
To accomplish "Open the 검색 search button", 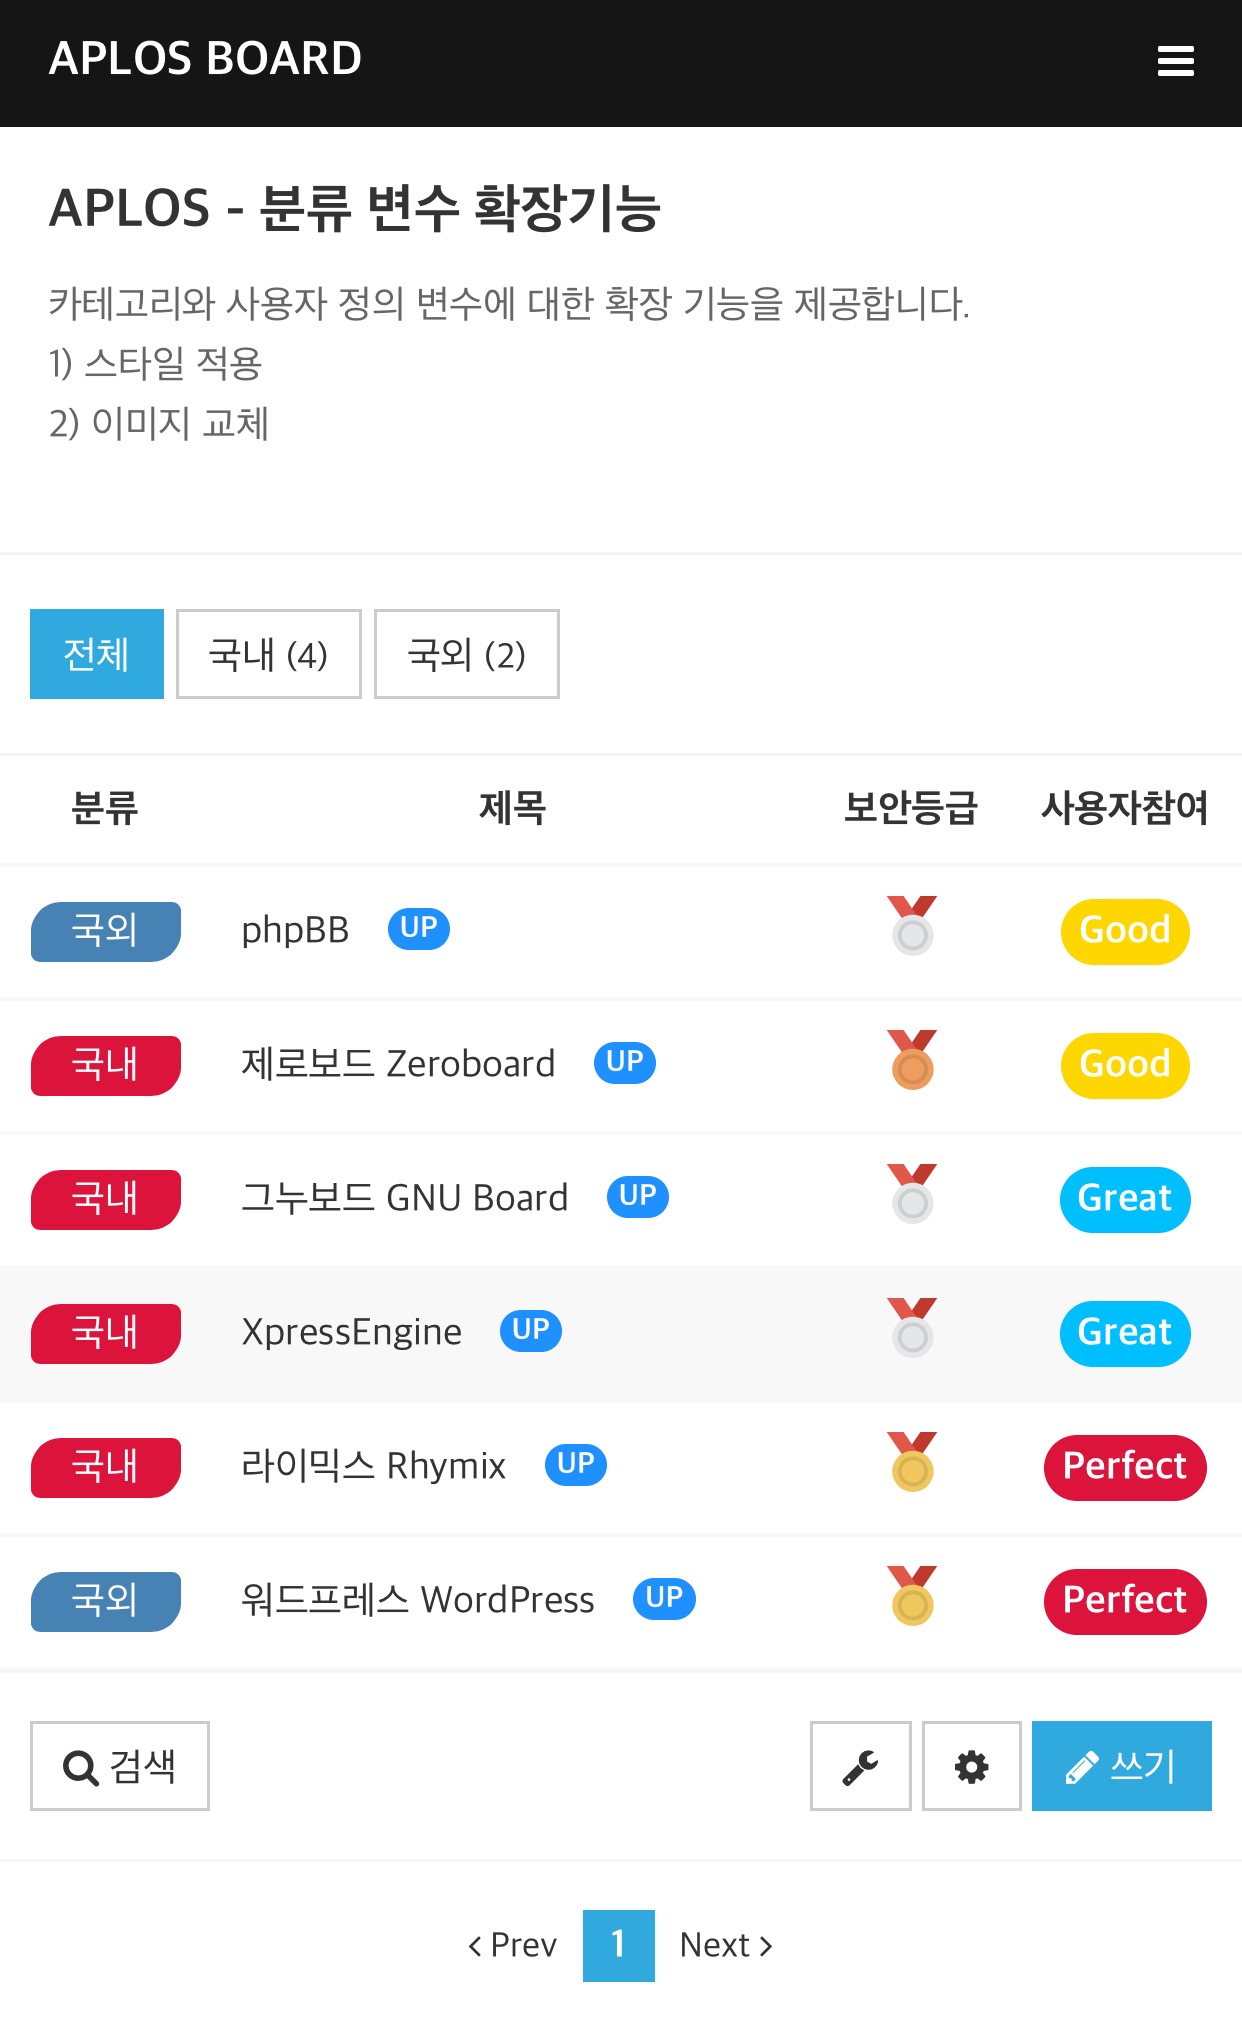I will coord(120,1766).
